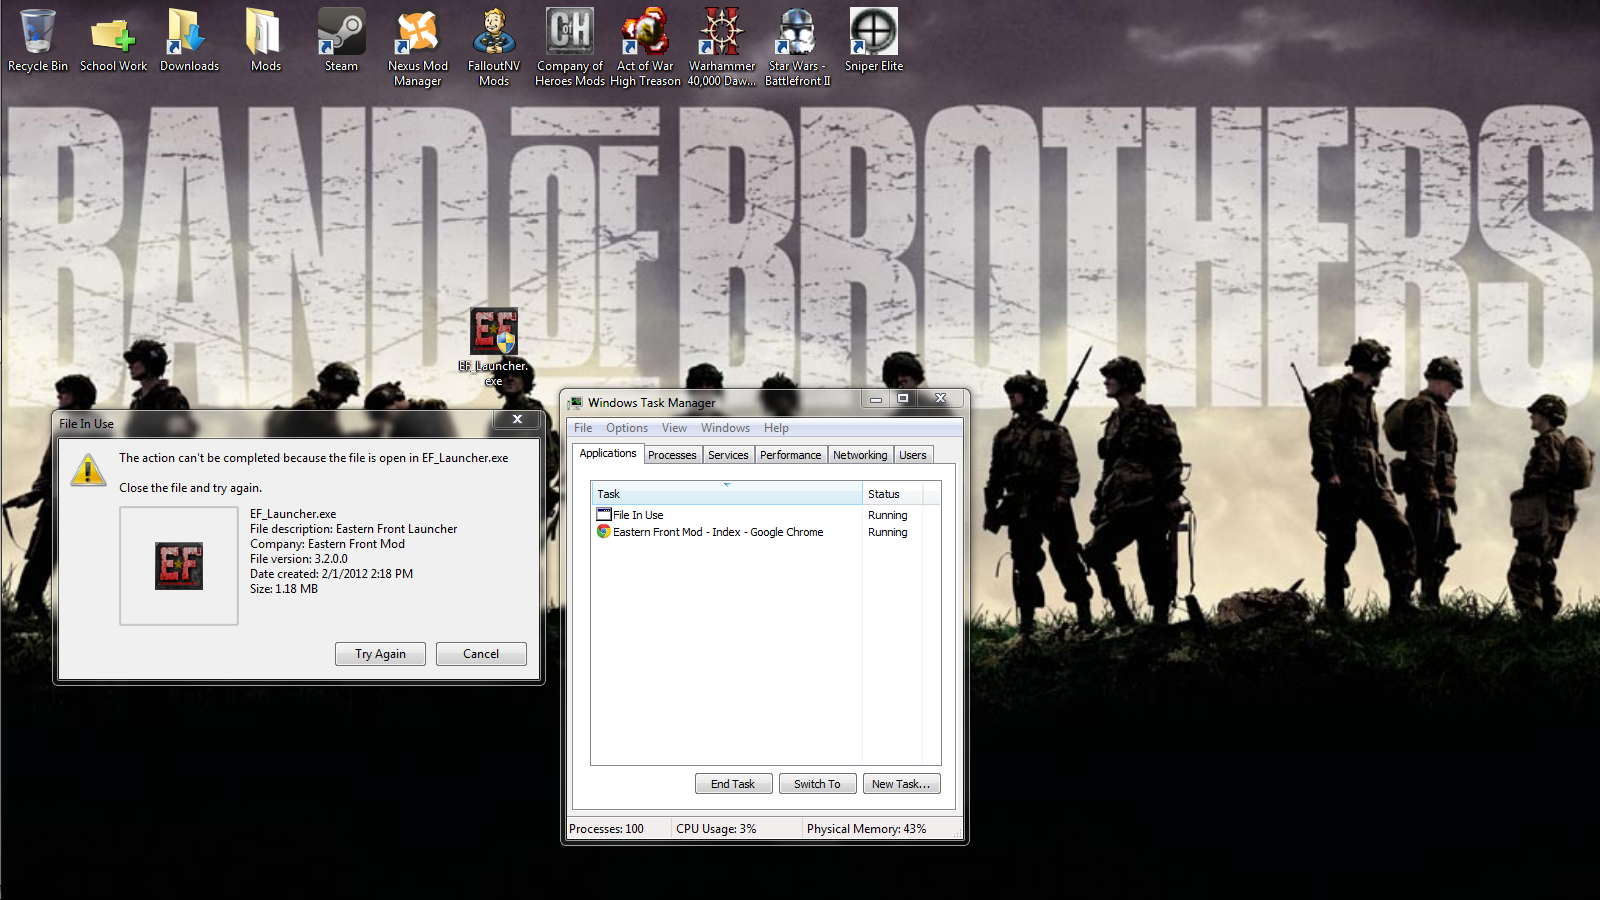Select the Eastern Front Mod Chrome task
Screen dimensions: 1600x900
(766, 532)
